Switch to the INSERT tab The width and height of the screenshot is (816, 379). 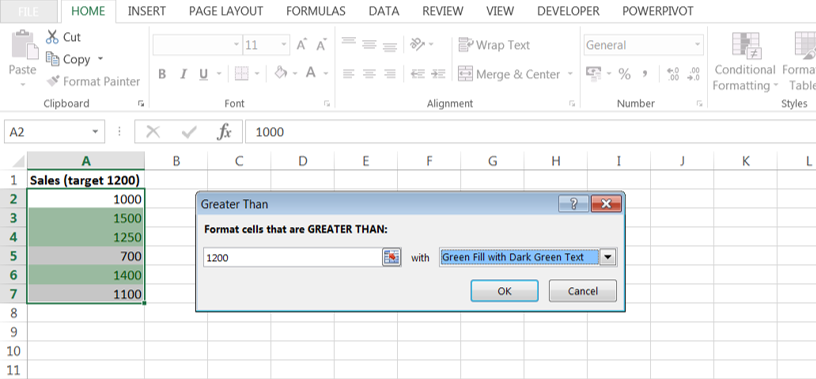(147, 11)
